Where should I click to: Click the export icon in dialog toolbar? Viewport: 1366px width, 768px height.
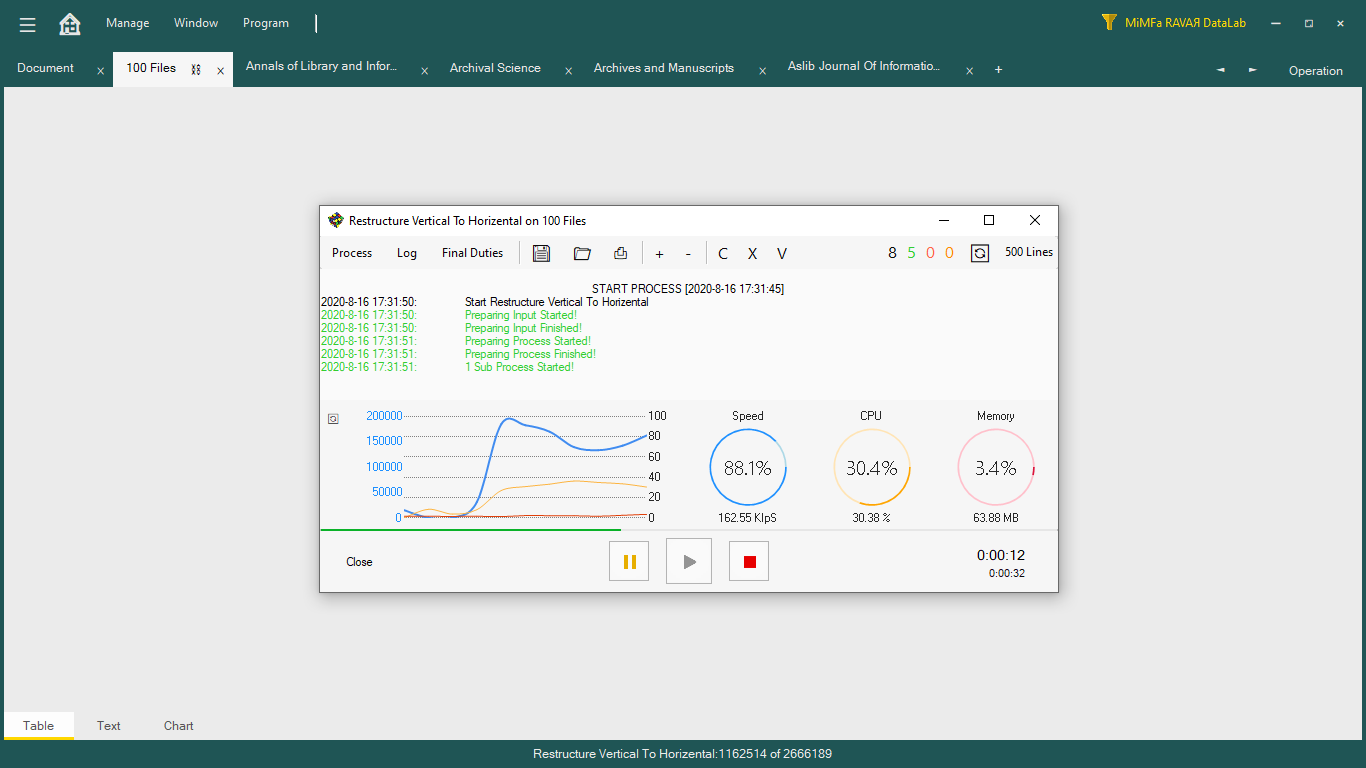(620, 253)
